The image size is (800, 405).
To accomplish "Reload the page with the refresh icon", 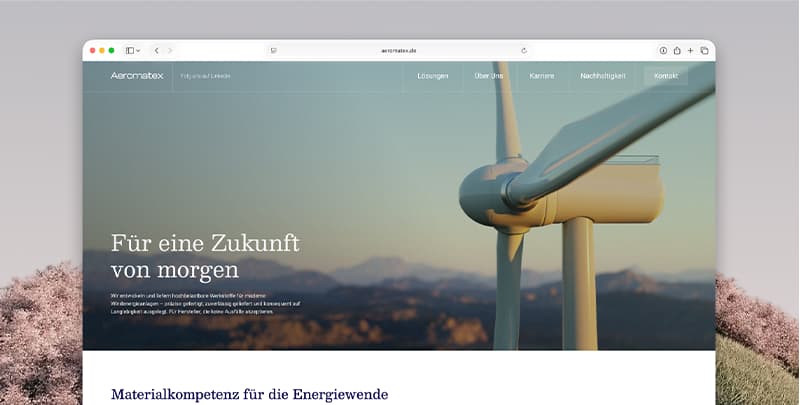I will (x=524, y=50).
